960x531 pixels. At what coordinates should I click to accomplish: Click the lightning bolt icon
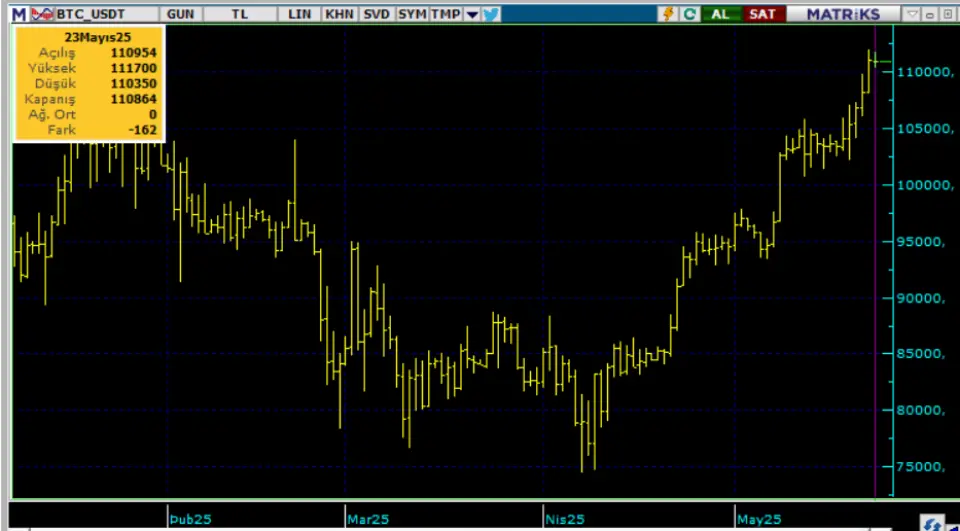[x=669, y=14]
